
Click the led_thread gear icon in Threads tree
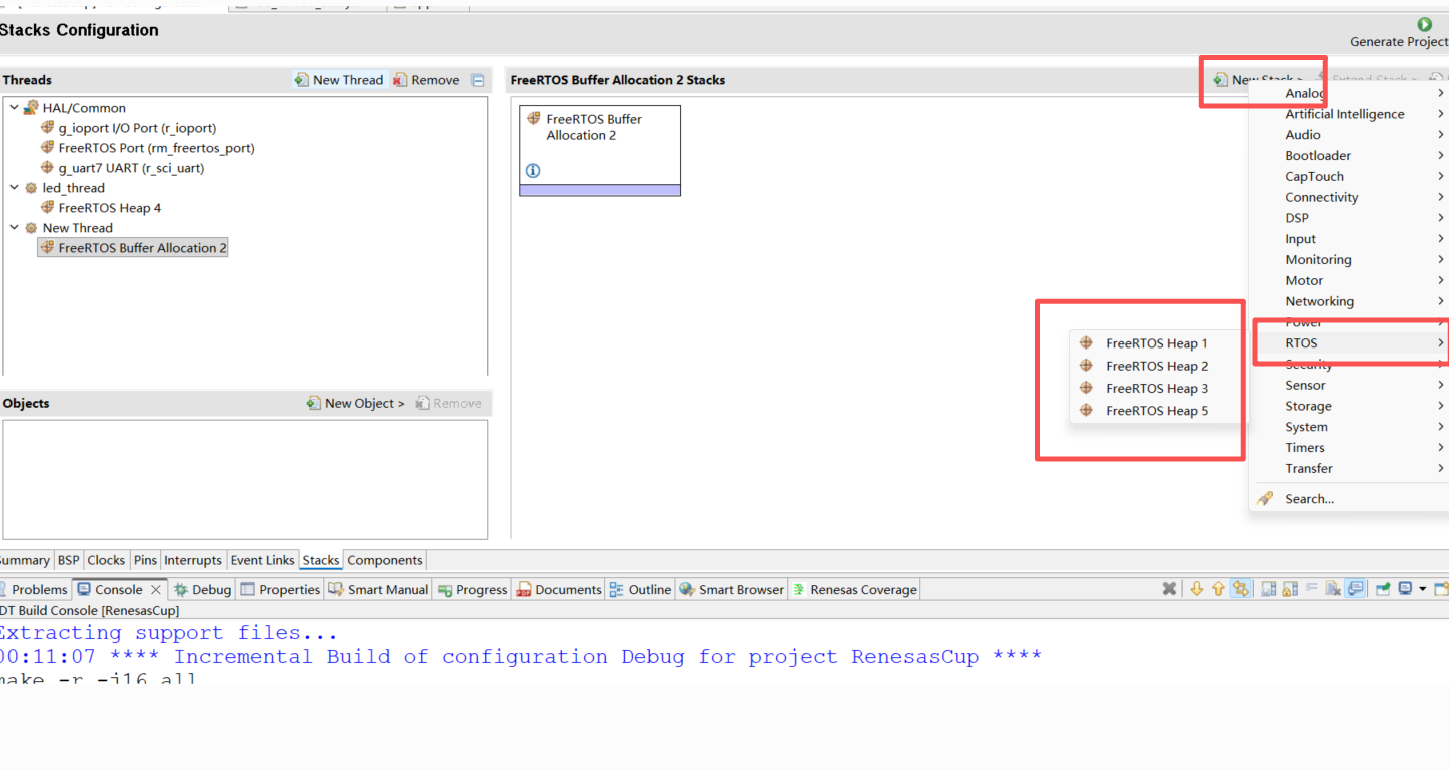point(31,188)
